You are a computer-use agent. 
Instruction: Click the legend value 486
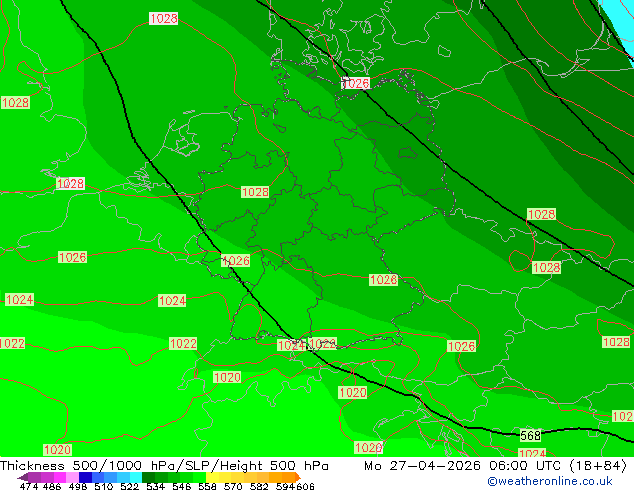click(x=52, y=486)
